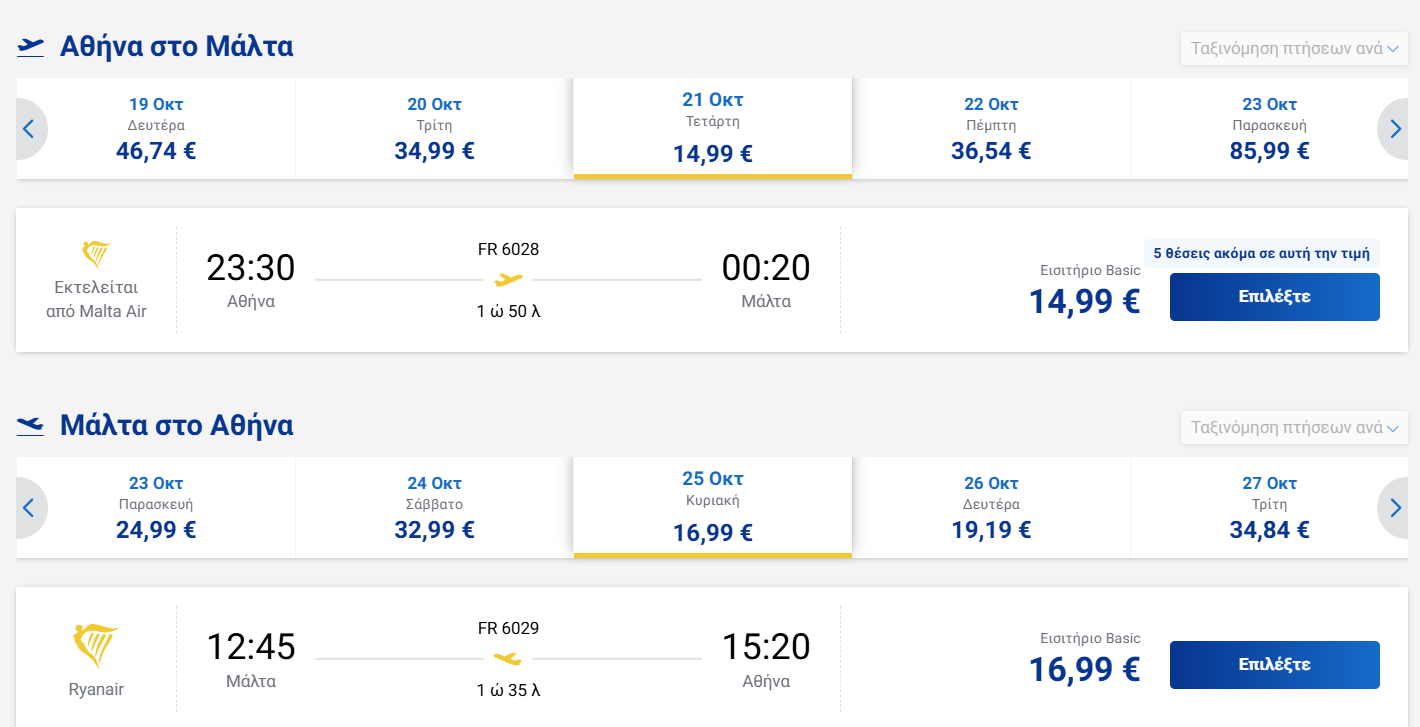1420x727 pixels.
Task: Select the 20 Οκτ Τρίτη date tab
Action: [434, 129]
